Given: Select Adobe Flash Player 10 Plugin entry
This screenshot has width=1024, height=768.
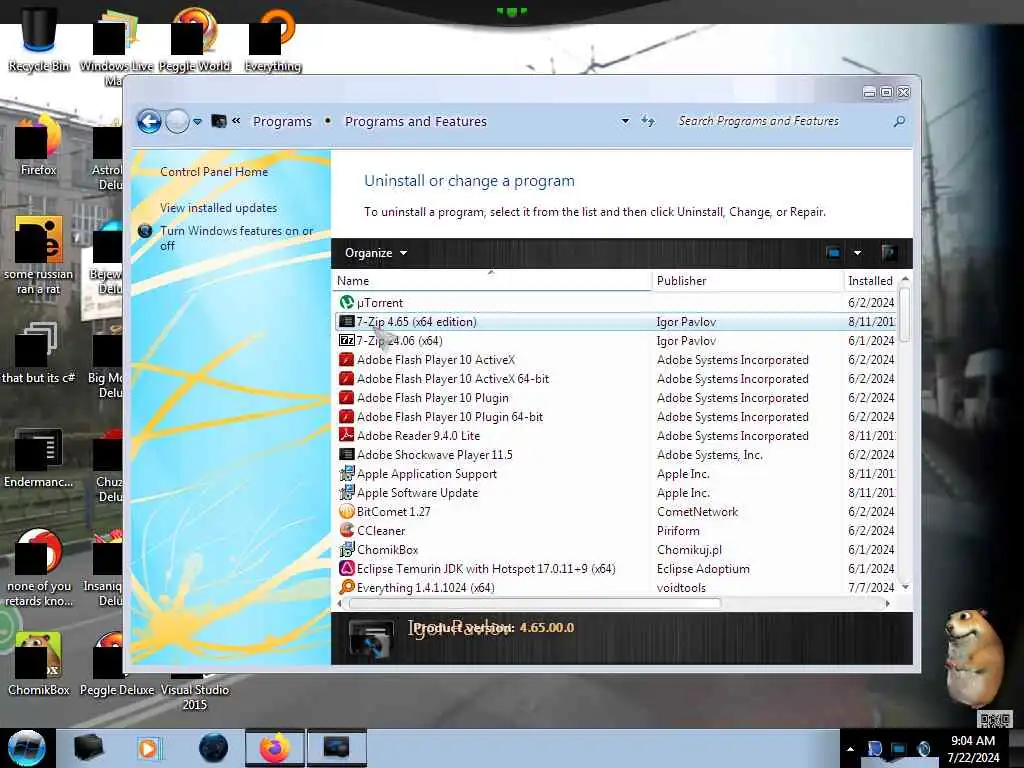Looking at the screenshot, I should 615,398.
